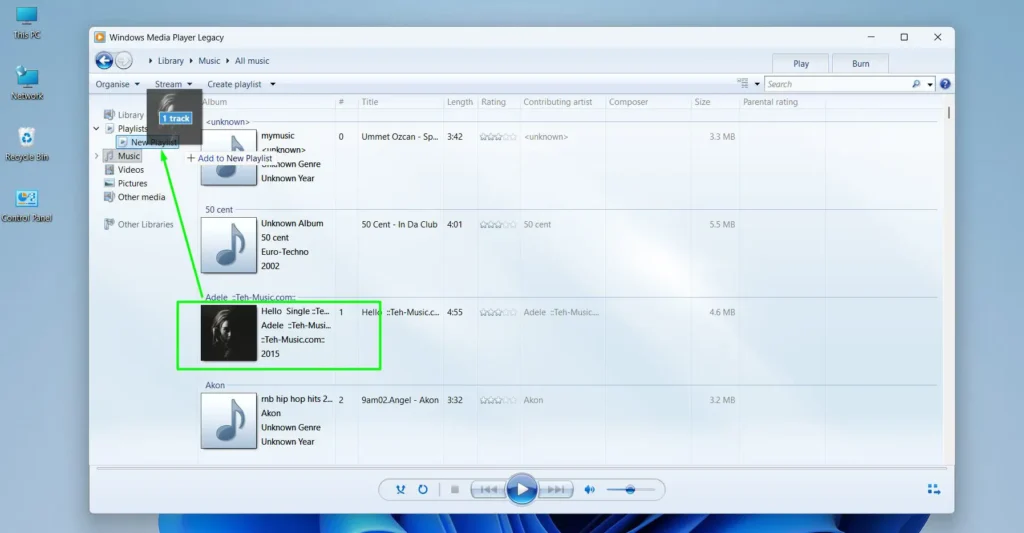This screenshot has width=1024, height=533.
Task: Skip to next track
Action: (x=556, y=489)
